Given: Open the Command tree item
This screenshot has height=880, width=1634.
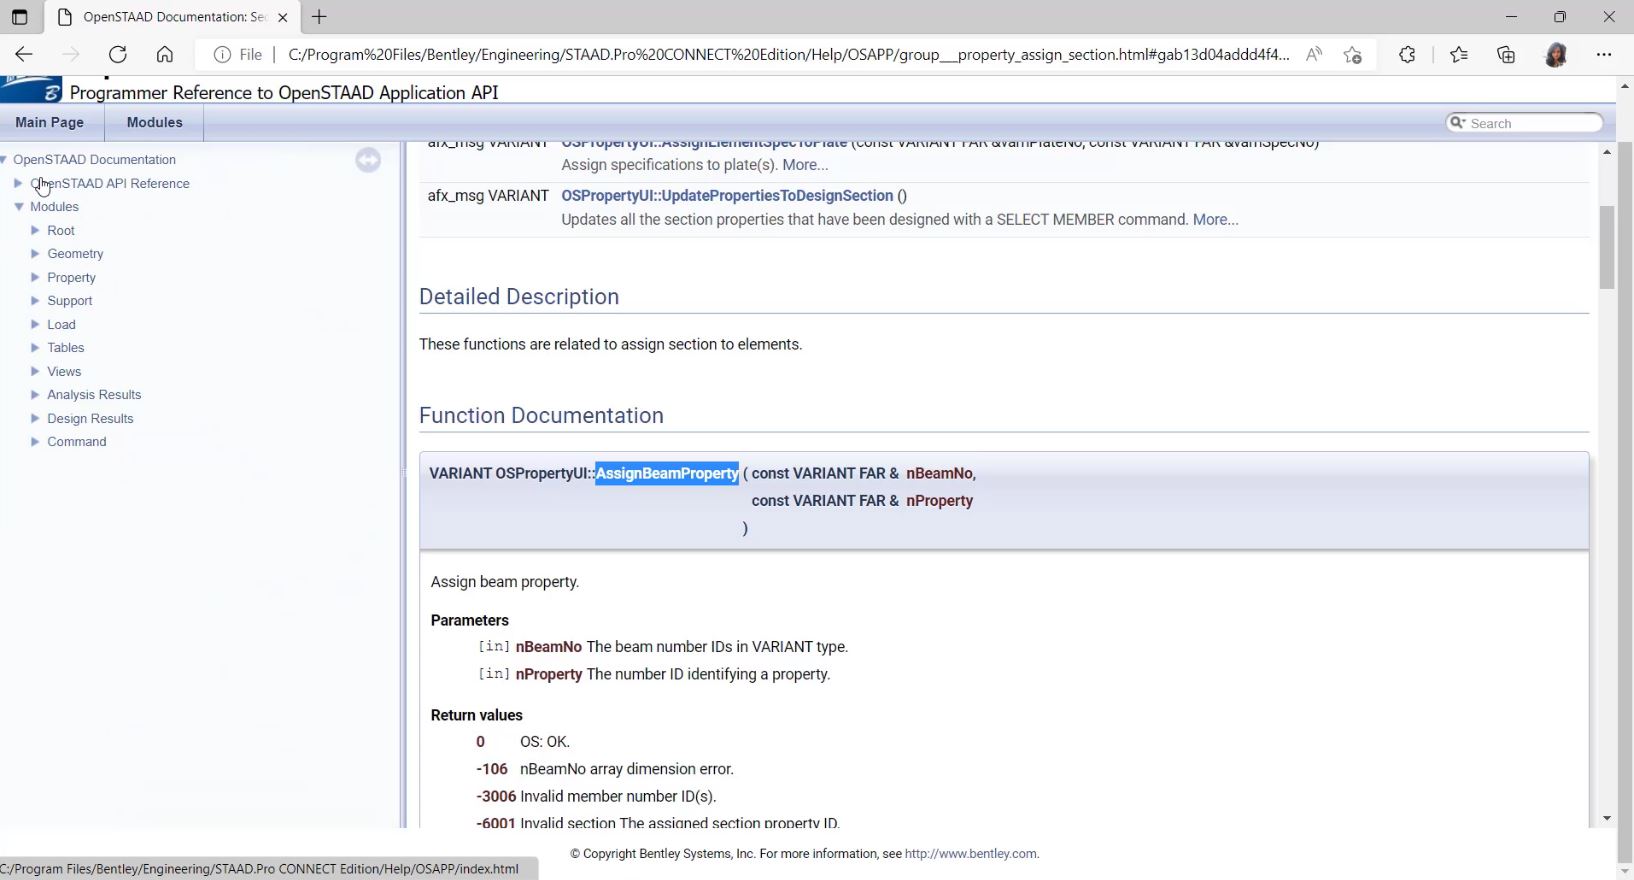Looking at the screenshot, I should pos(77,441).
